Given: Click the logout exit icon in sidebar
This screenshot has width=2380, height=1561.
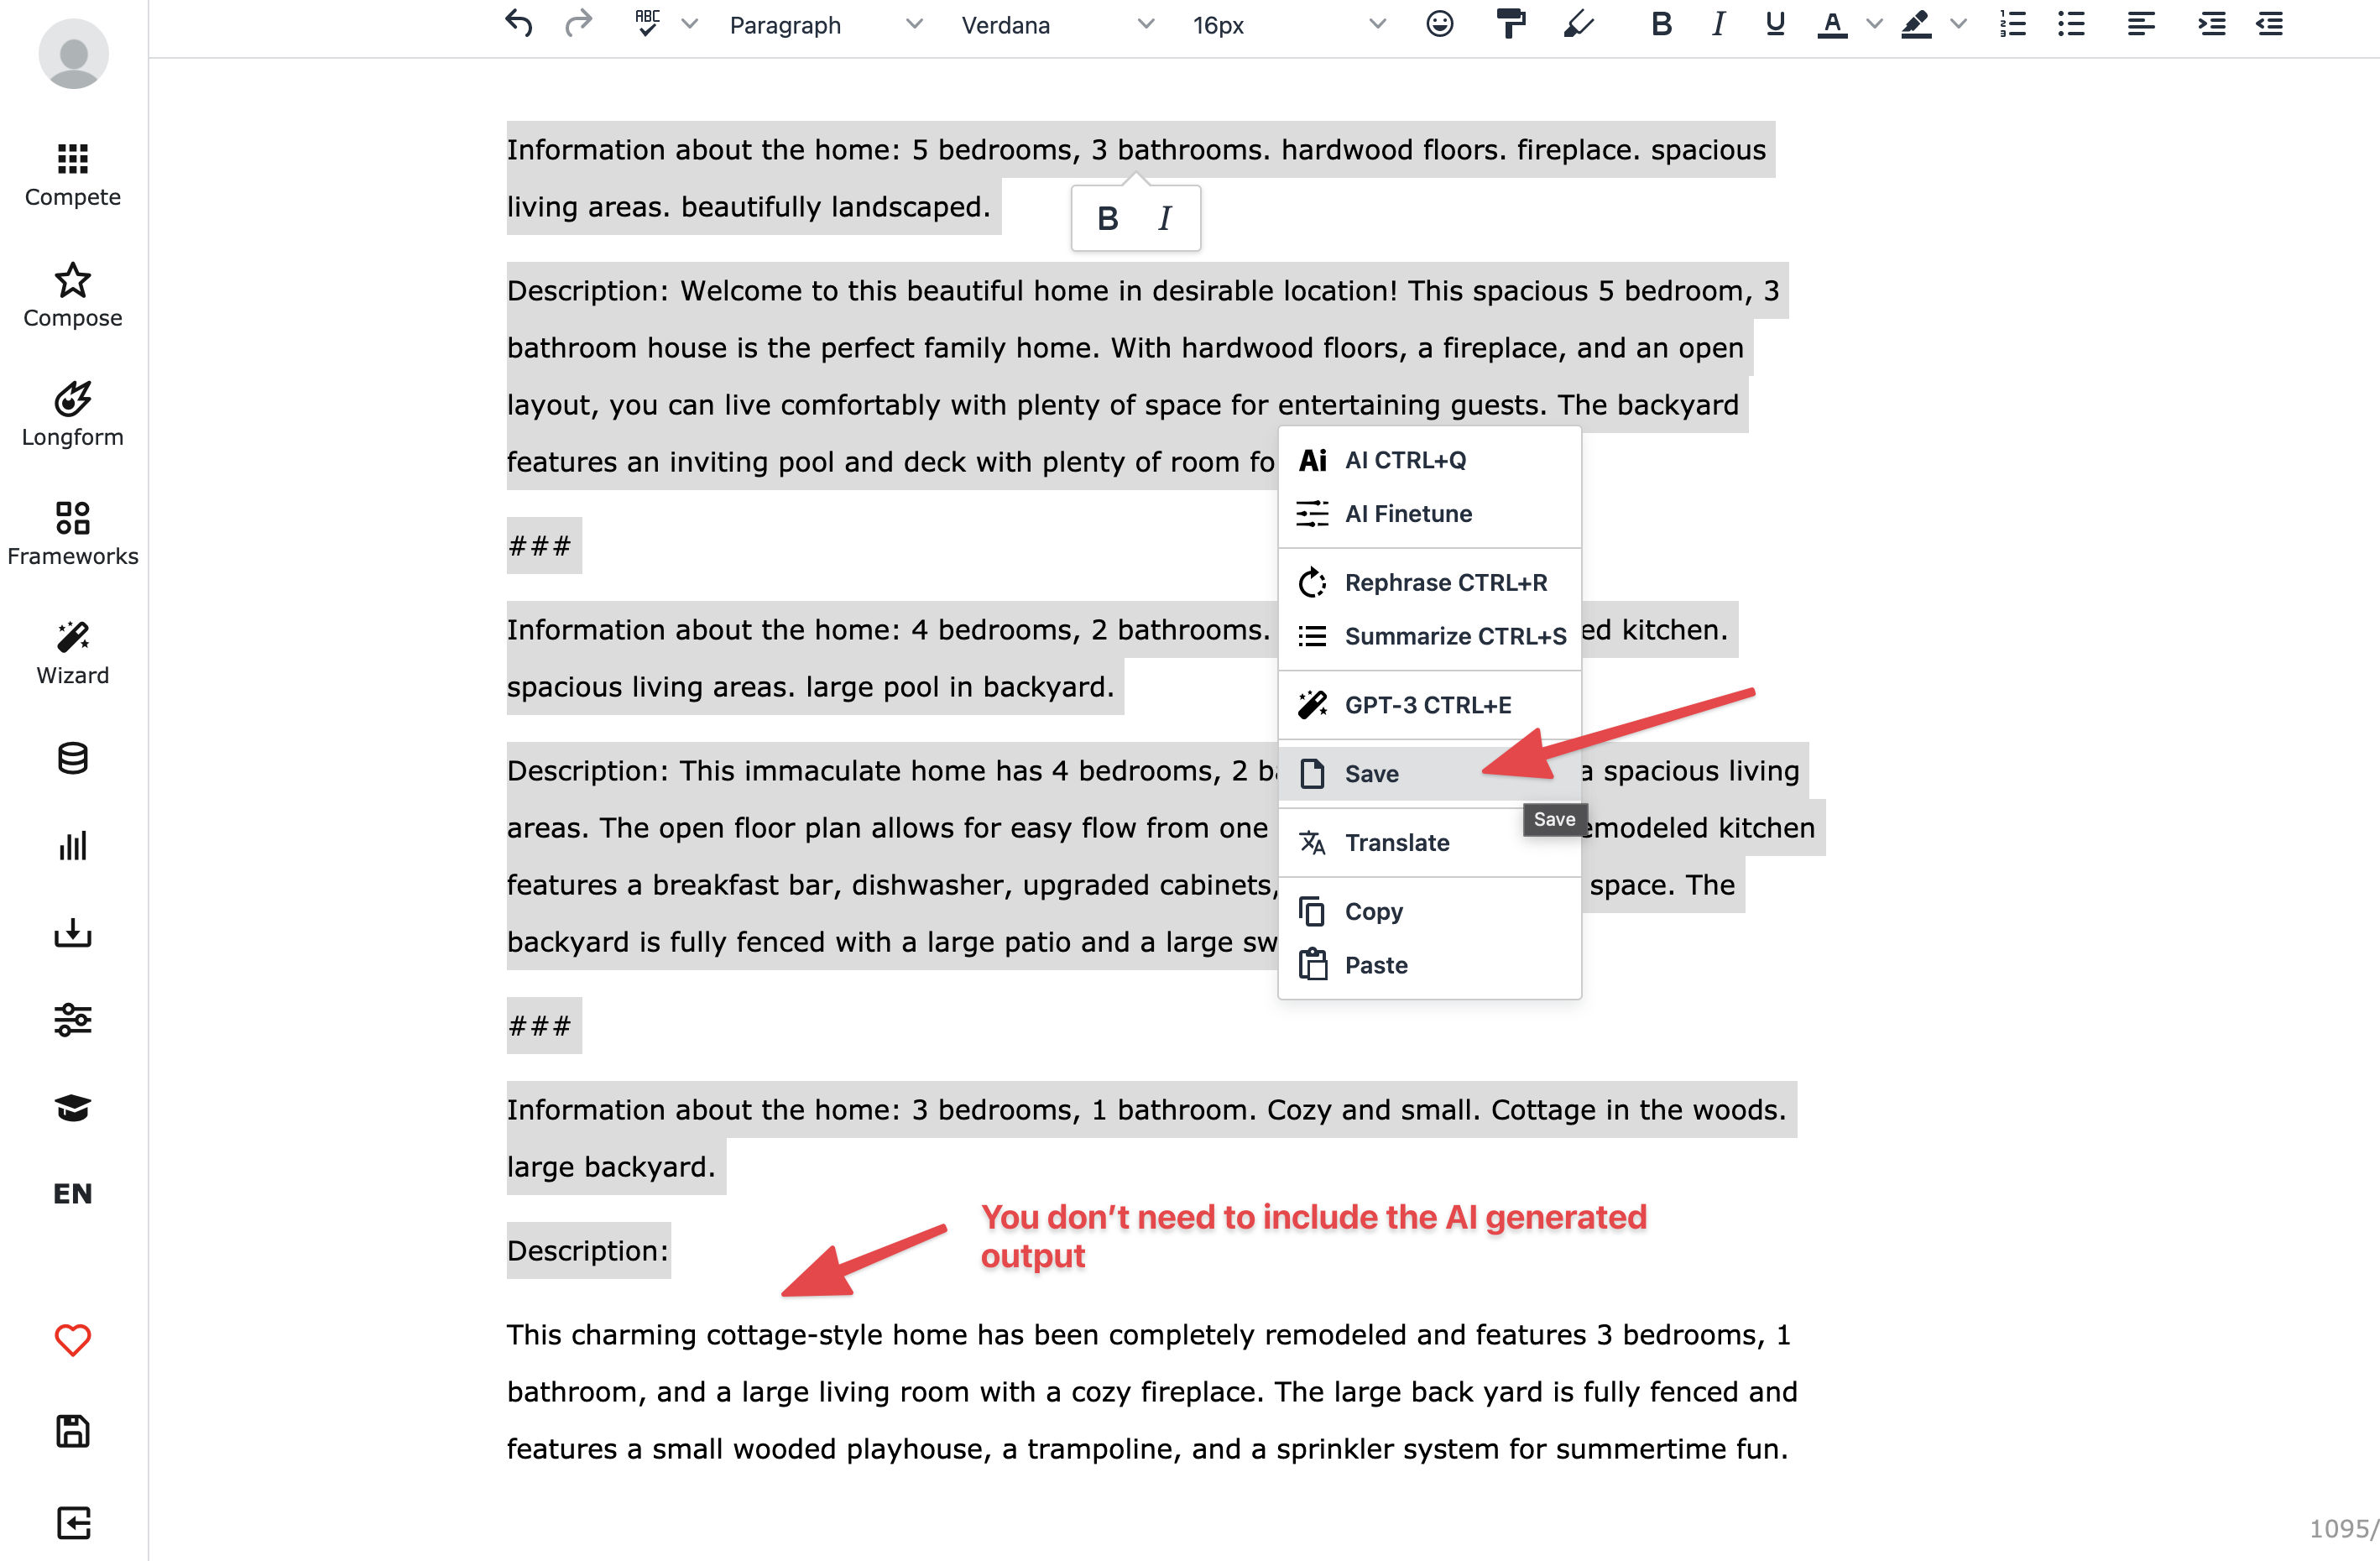Looking at the screenshot, I should pos(73,1523).
